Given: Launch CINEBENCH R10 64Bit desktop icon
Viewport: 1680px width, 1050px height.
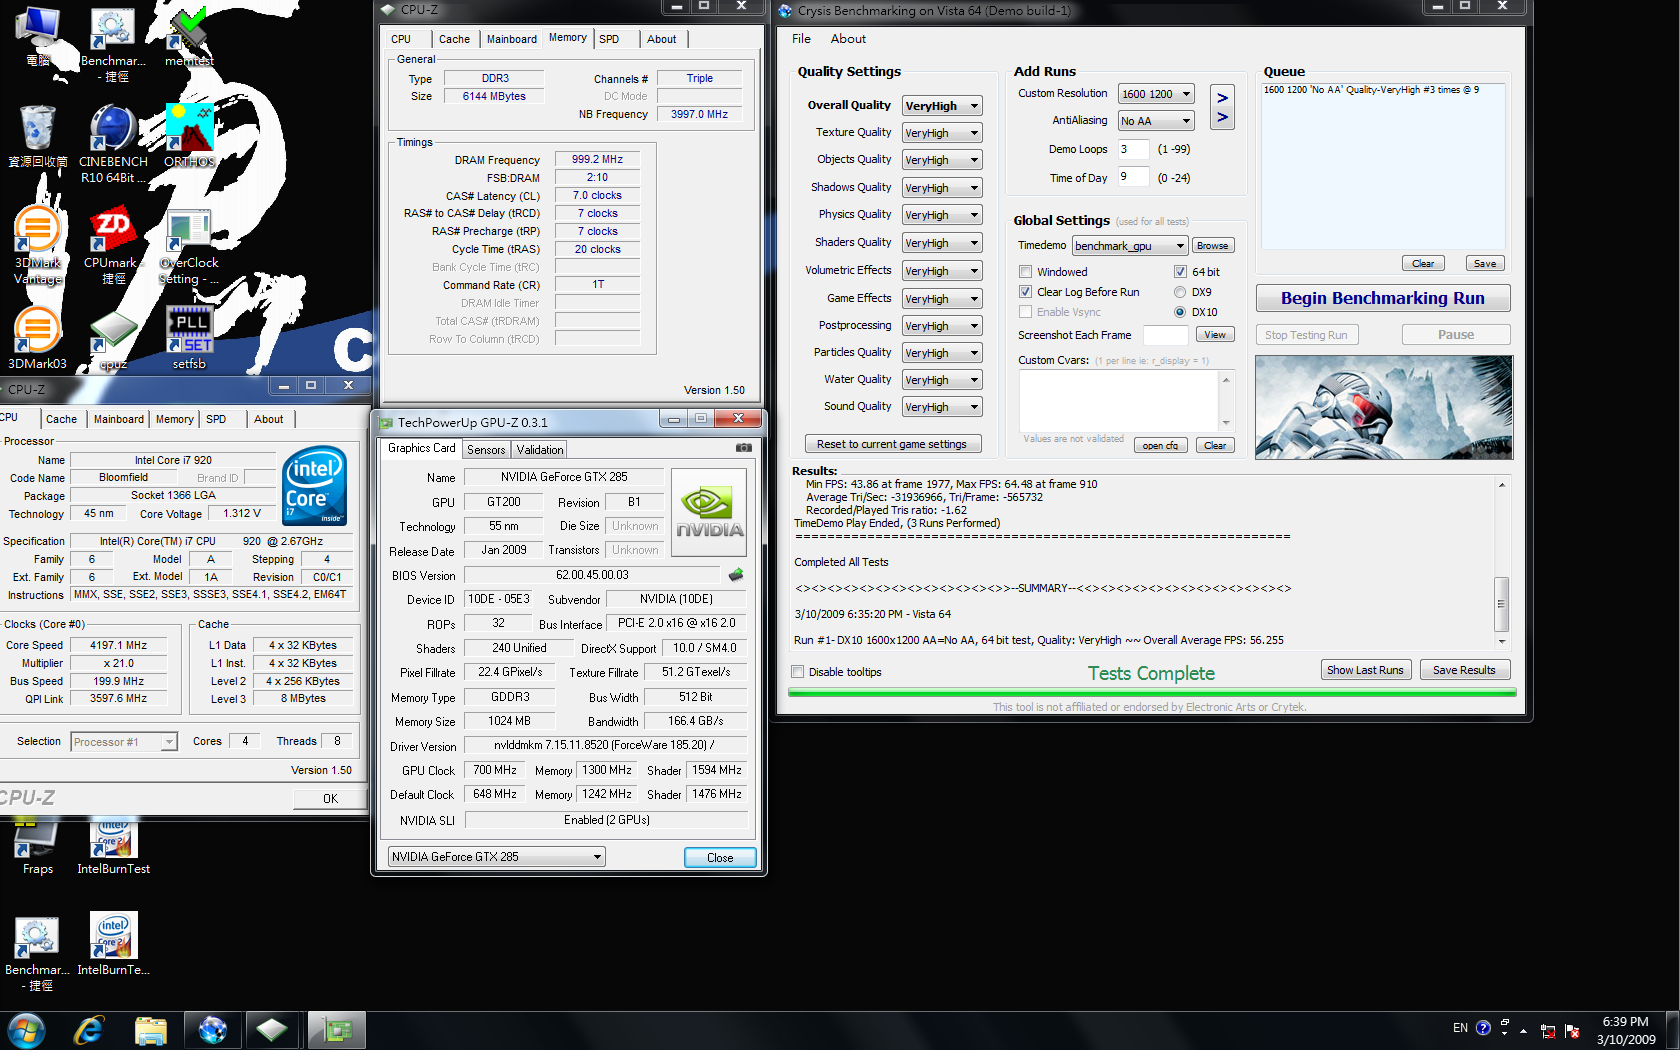Looking at the screenshot, I should click(x=113, y=144).
